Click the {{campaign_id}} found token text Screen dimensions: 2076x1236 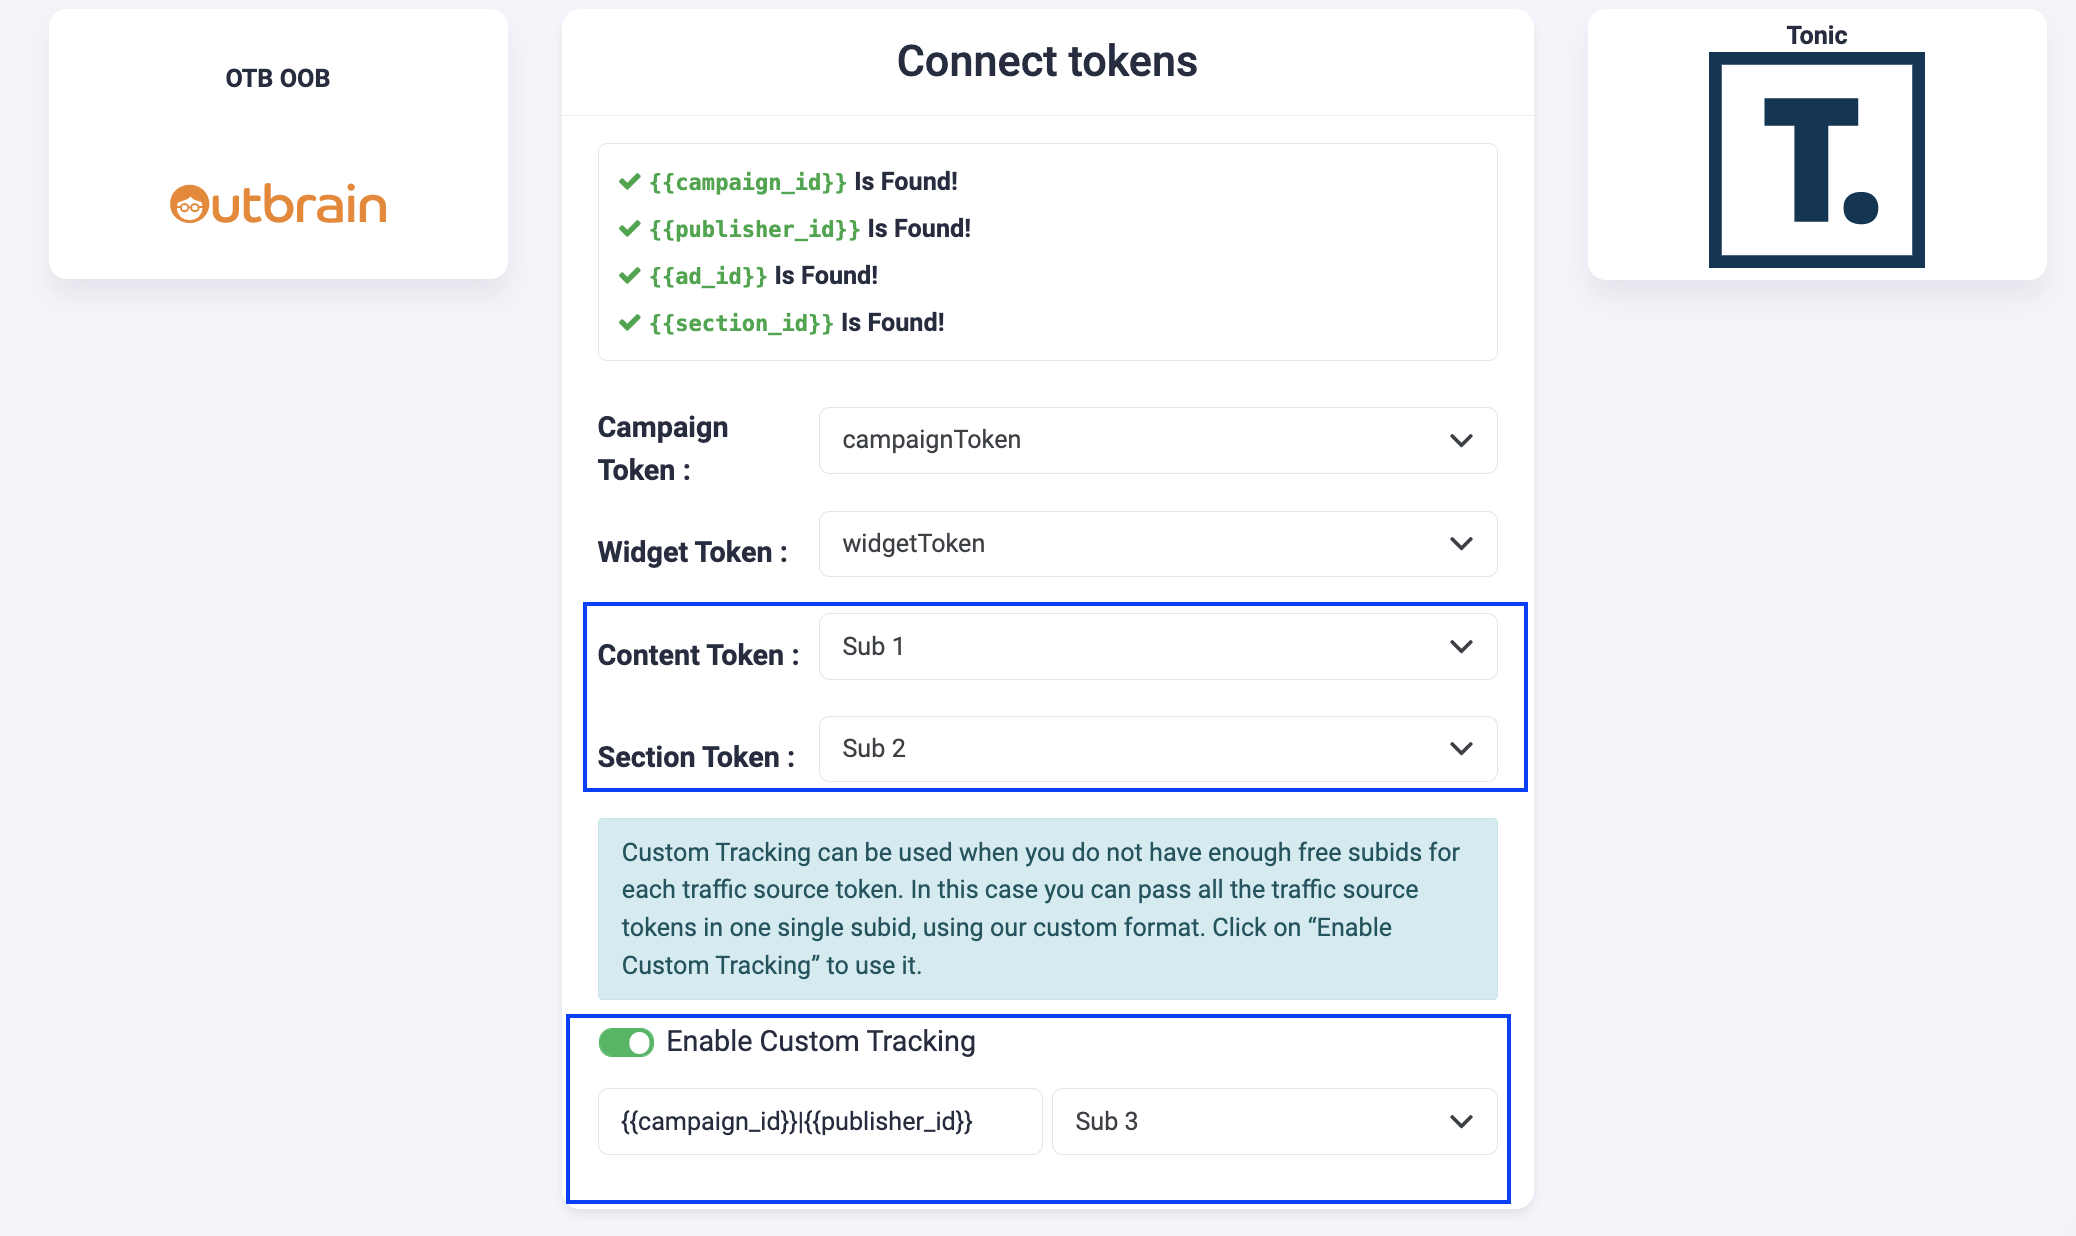748,182
